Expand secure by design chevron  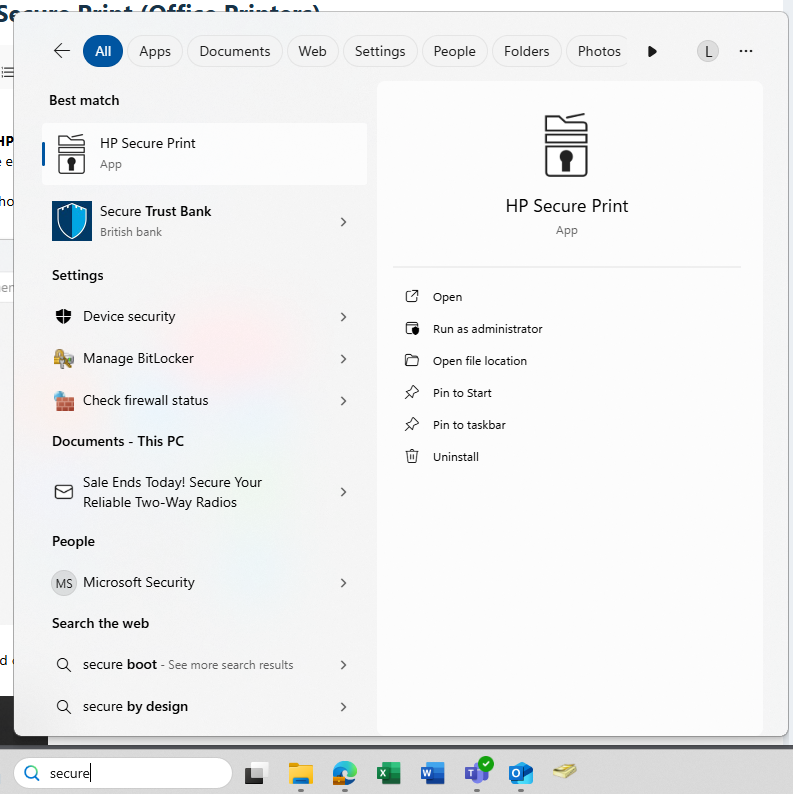click(343, 707)
